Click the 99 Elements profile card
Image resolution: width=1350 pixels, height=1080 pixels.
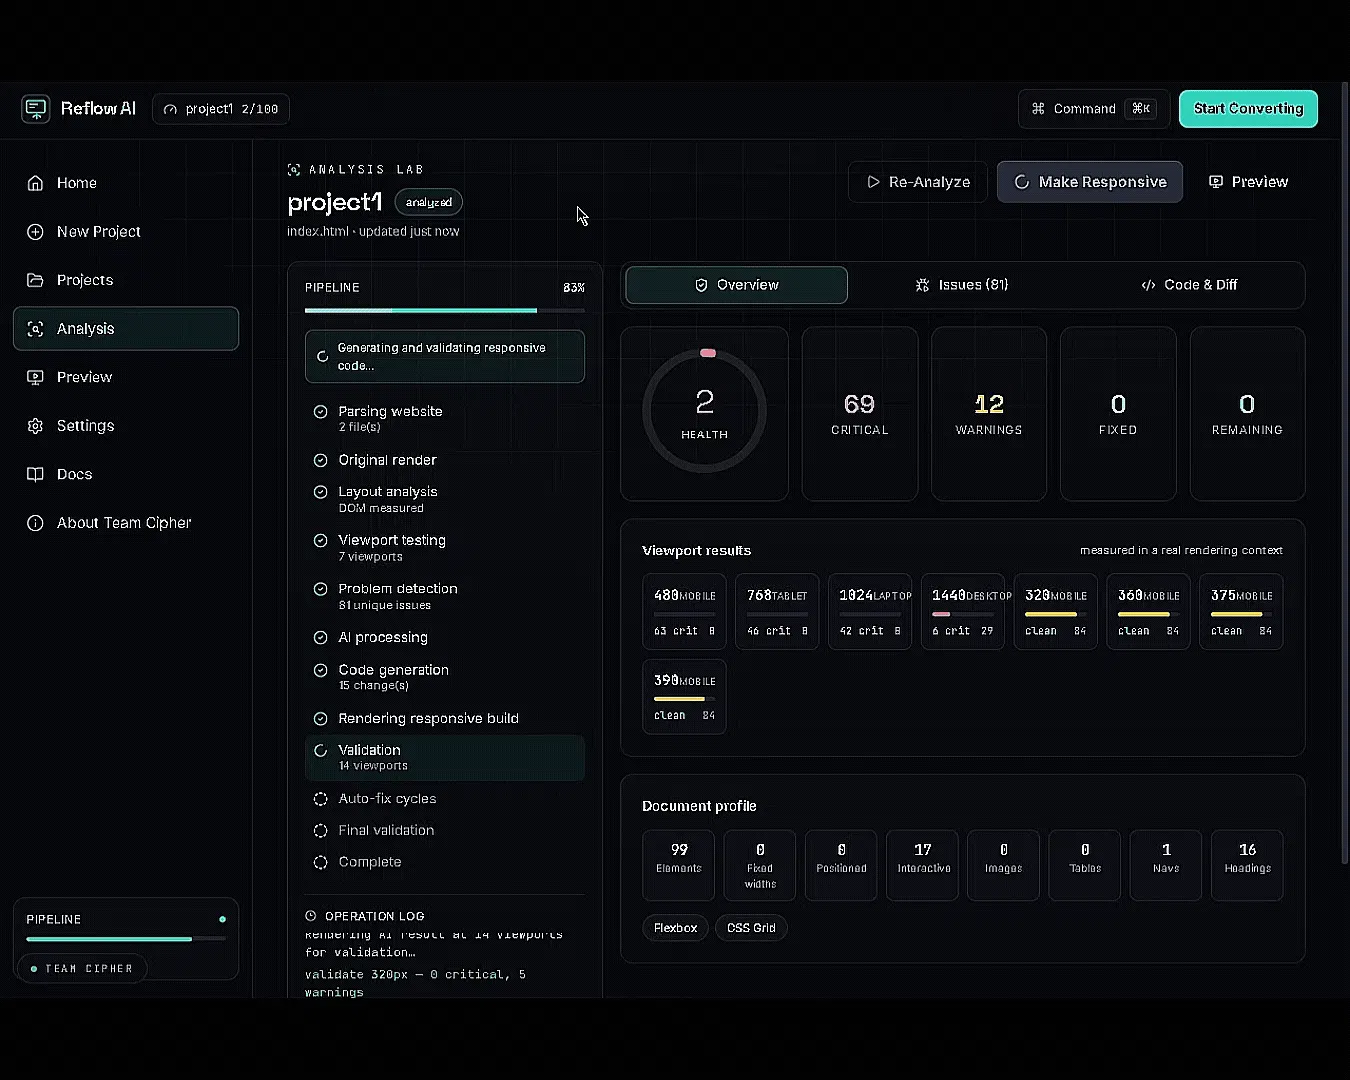pos(679,866)
